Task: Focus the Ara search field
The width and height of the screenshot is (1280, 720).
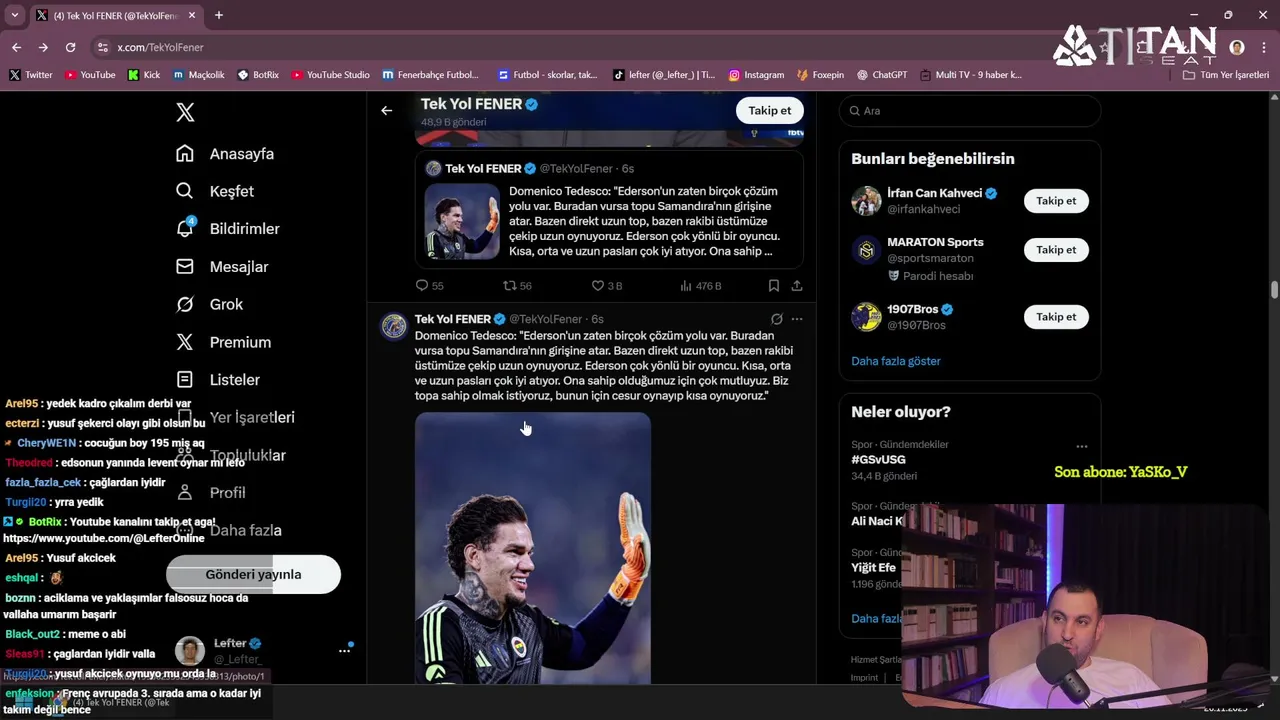Action: coord(969,111)
